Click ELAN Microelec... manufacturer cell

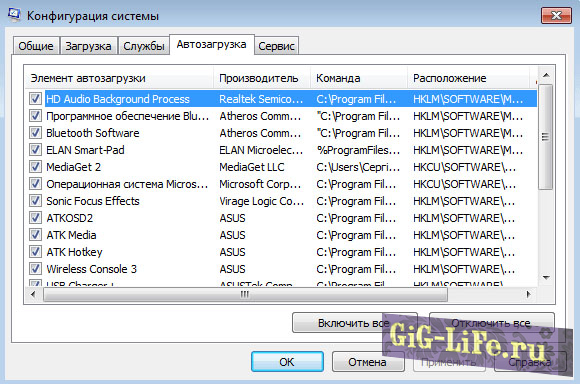coord(261,150)
